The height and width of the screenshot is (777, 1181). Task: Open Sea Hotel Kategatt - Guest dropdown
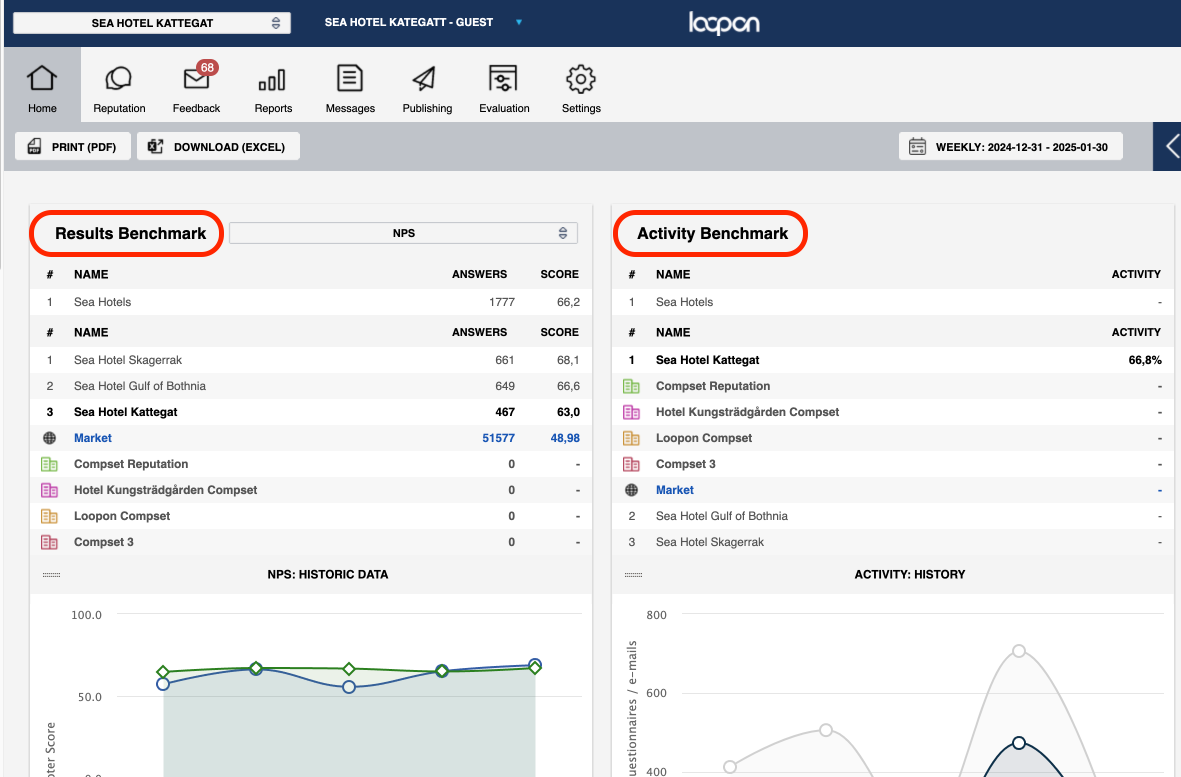(x=423, y=23)
